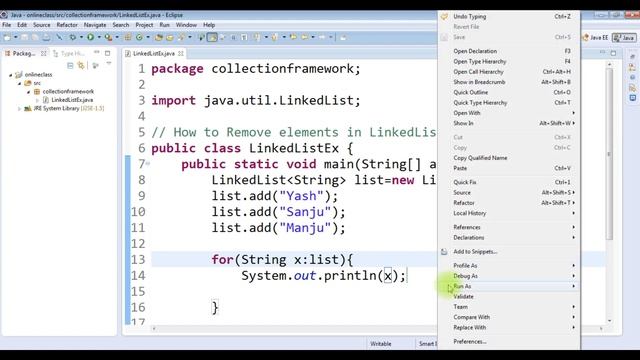Click the Back navigation arrow icon
640x360 pixels.
point(304,38)
